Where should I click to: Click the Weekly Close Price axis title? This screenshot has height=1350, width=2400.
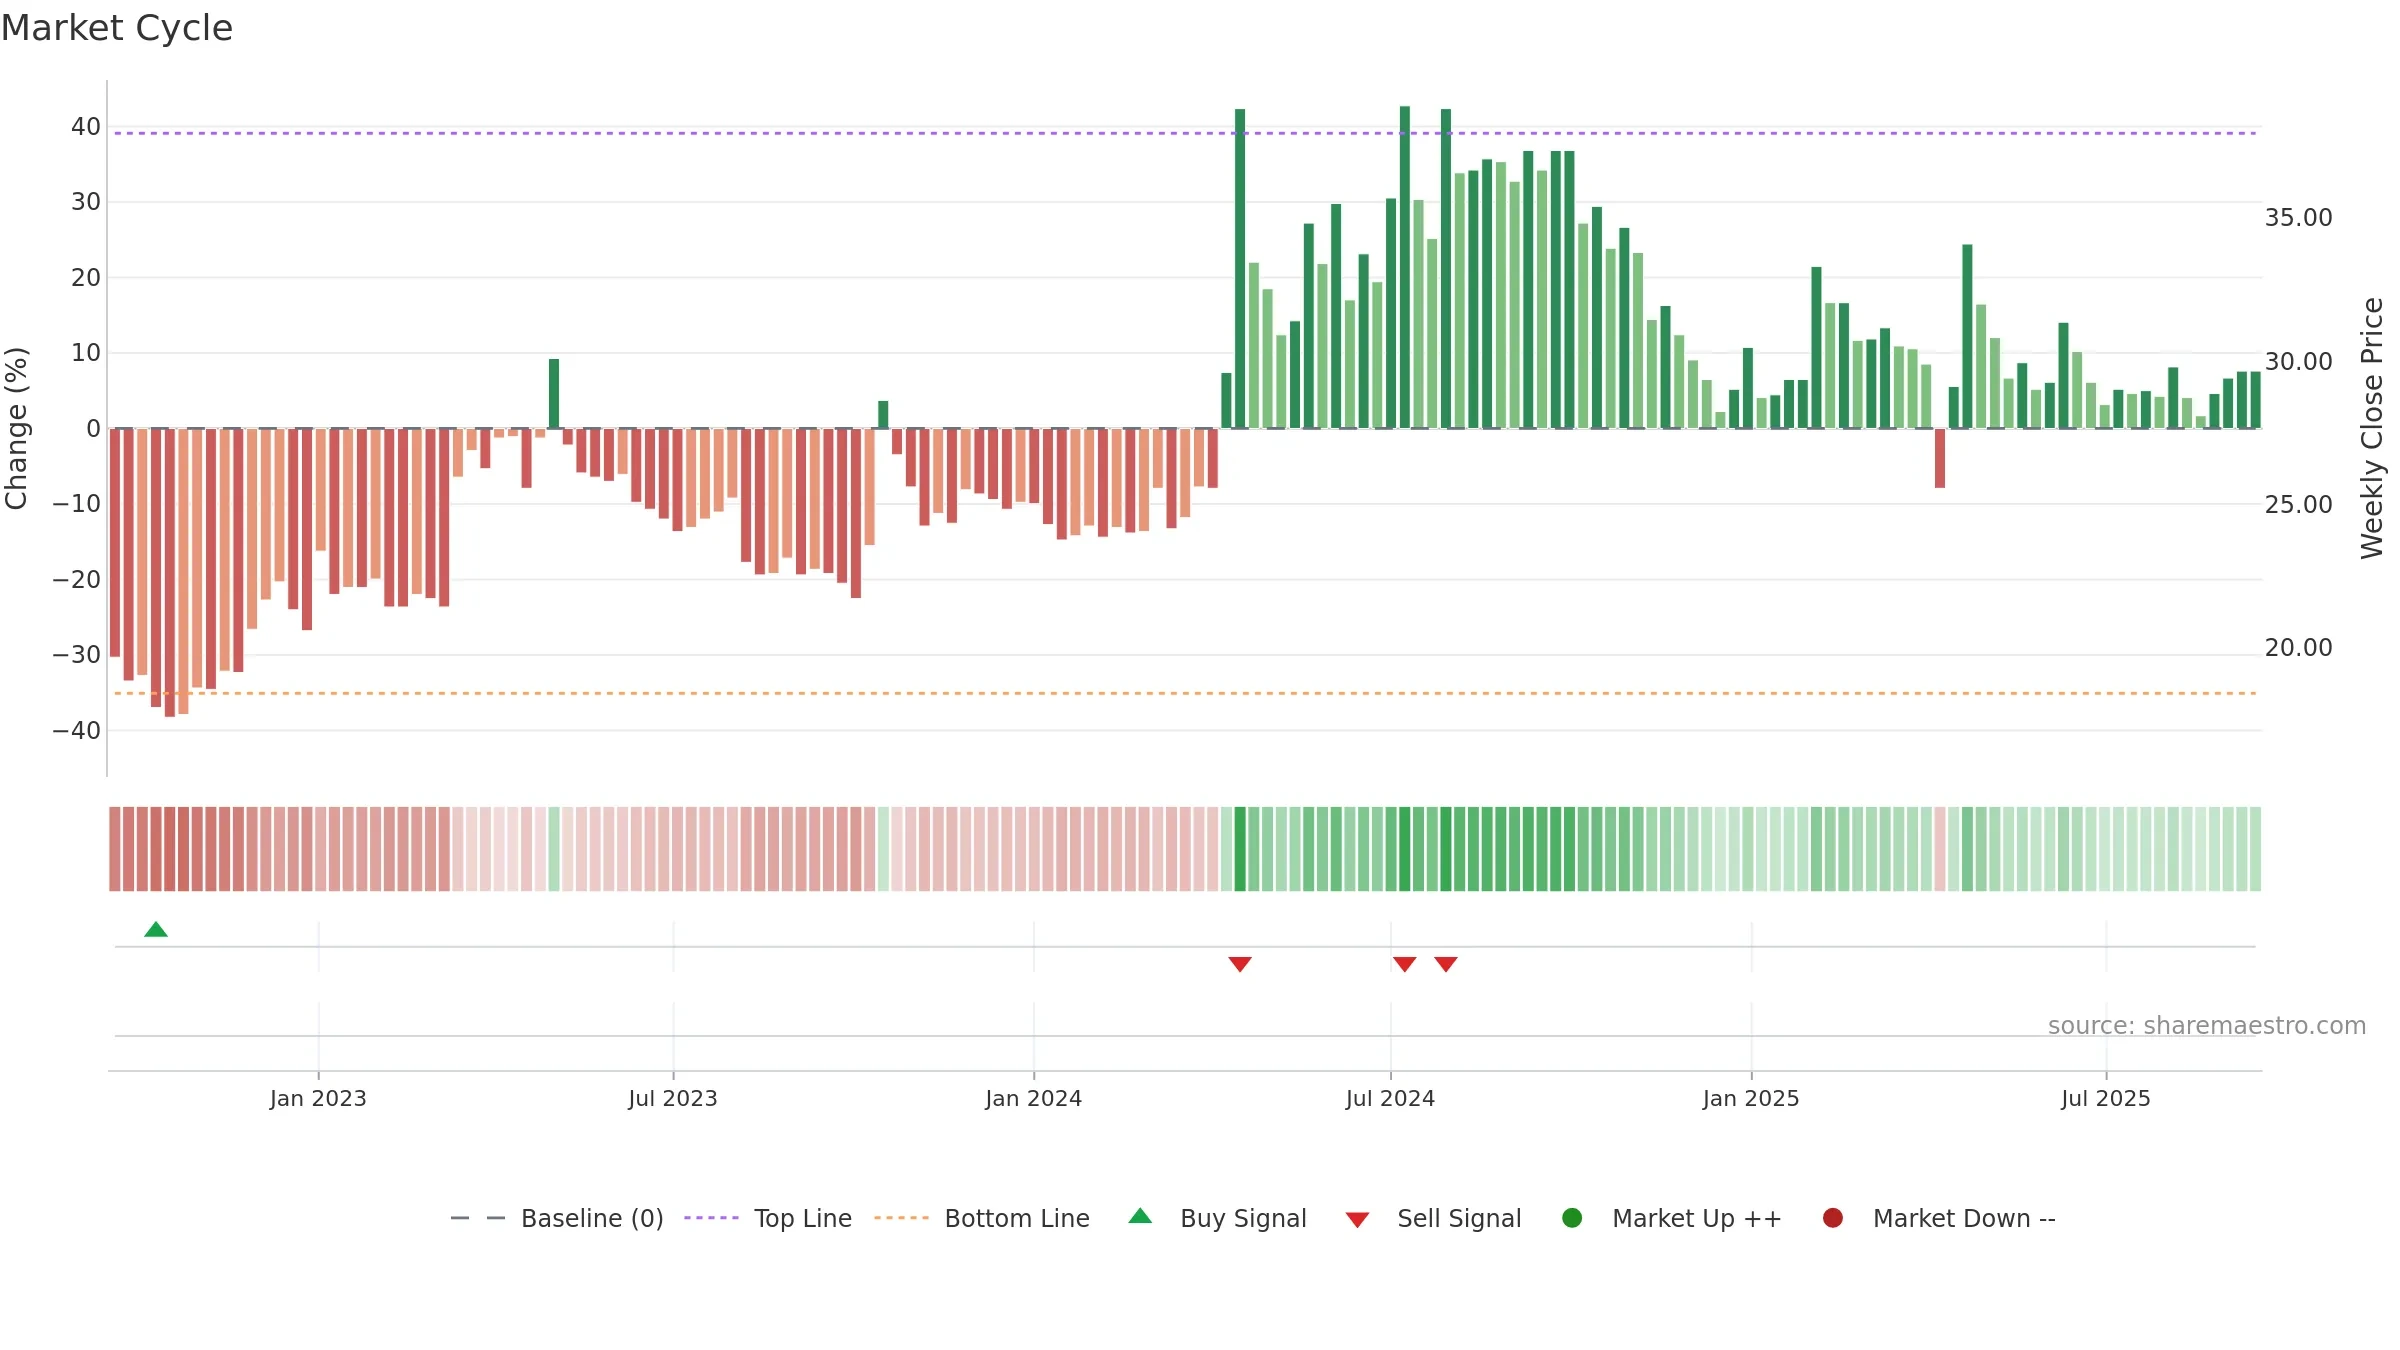(x=2372, y=428)
